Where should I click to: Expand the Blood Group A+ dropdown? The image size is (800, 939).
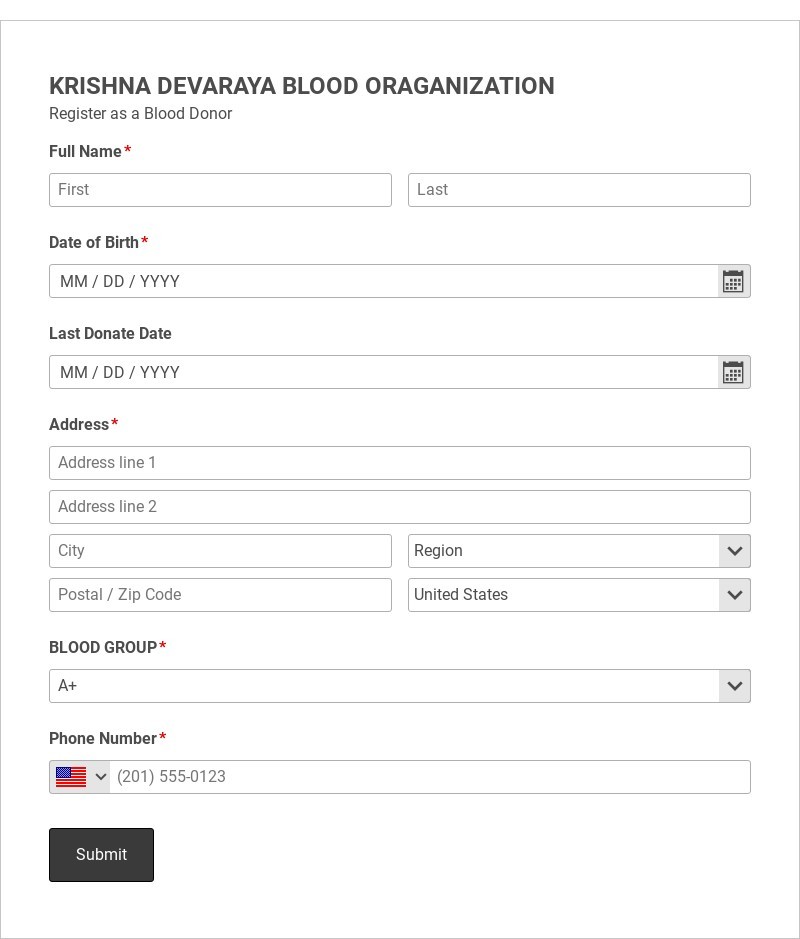pyautogui.click(x=399, y=686)
